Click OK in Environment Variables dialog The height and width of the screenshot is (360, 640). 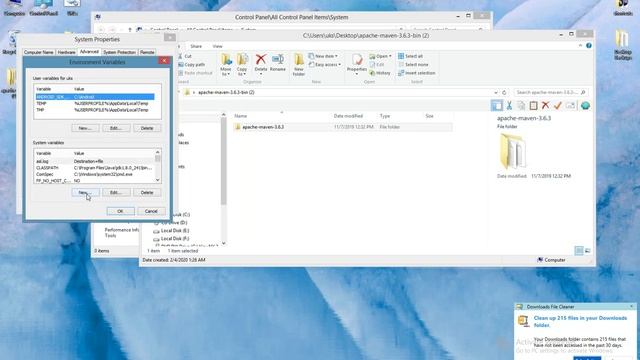coord(120,211)
